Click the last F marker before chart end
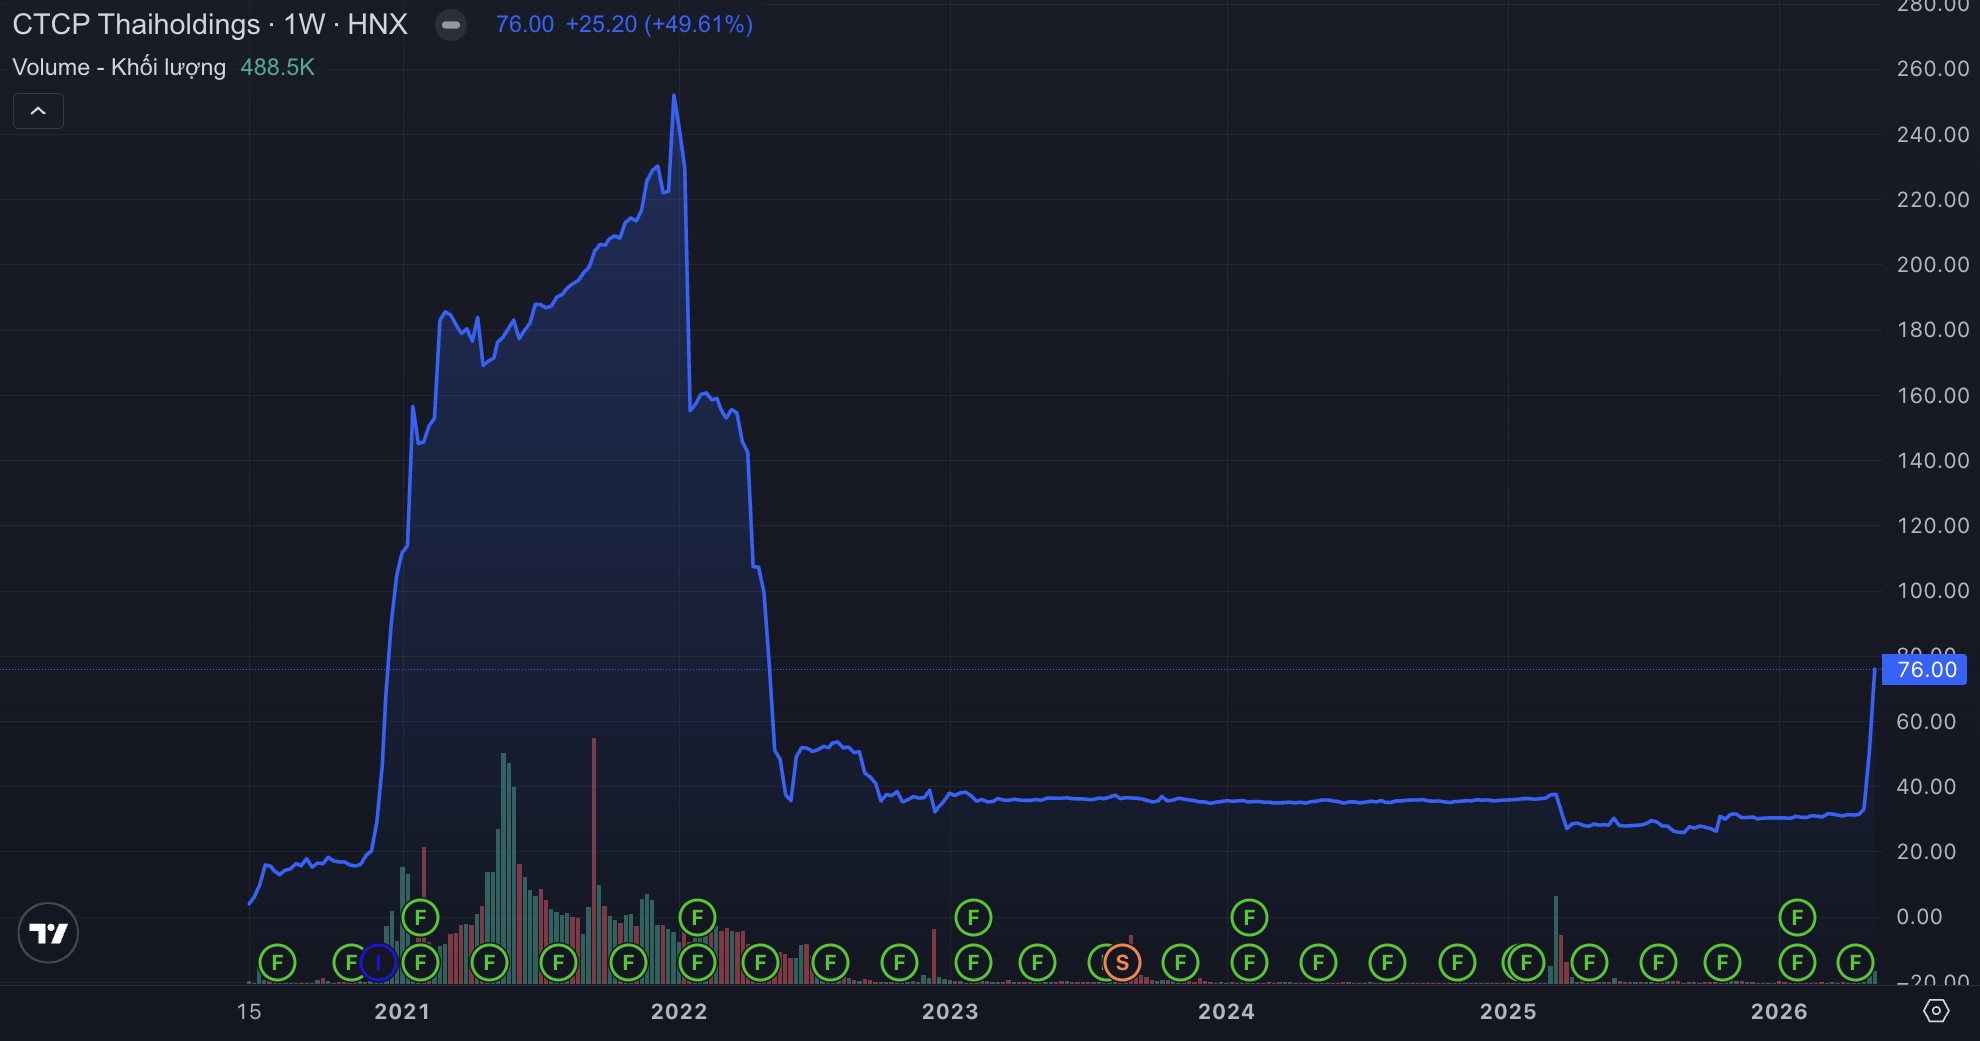 pyautogui.click(x=1856, y=963)
